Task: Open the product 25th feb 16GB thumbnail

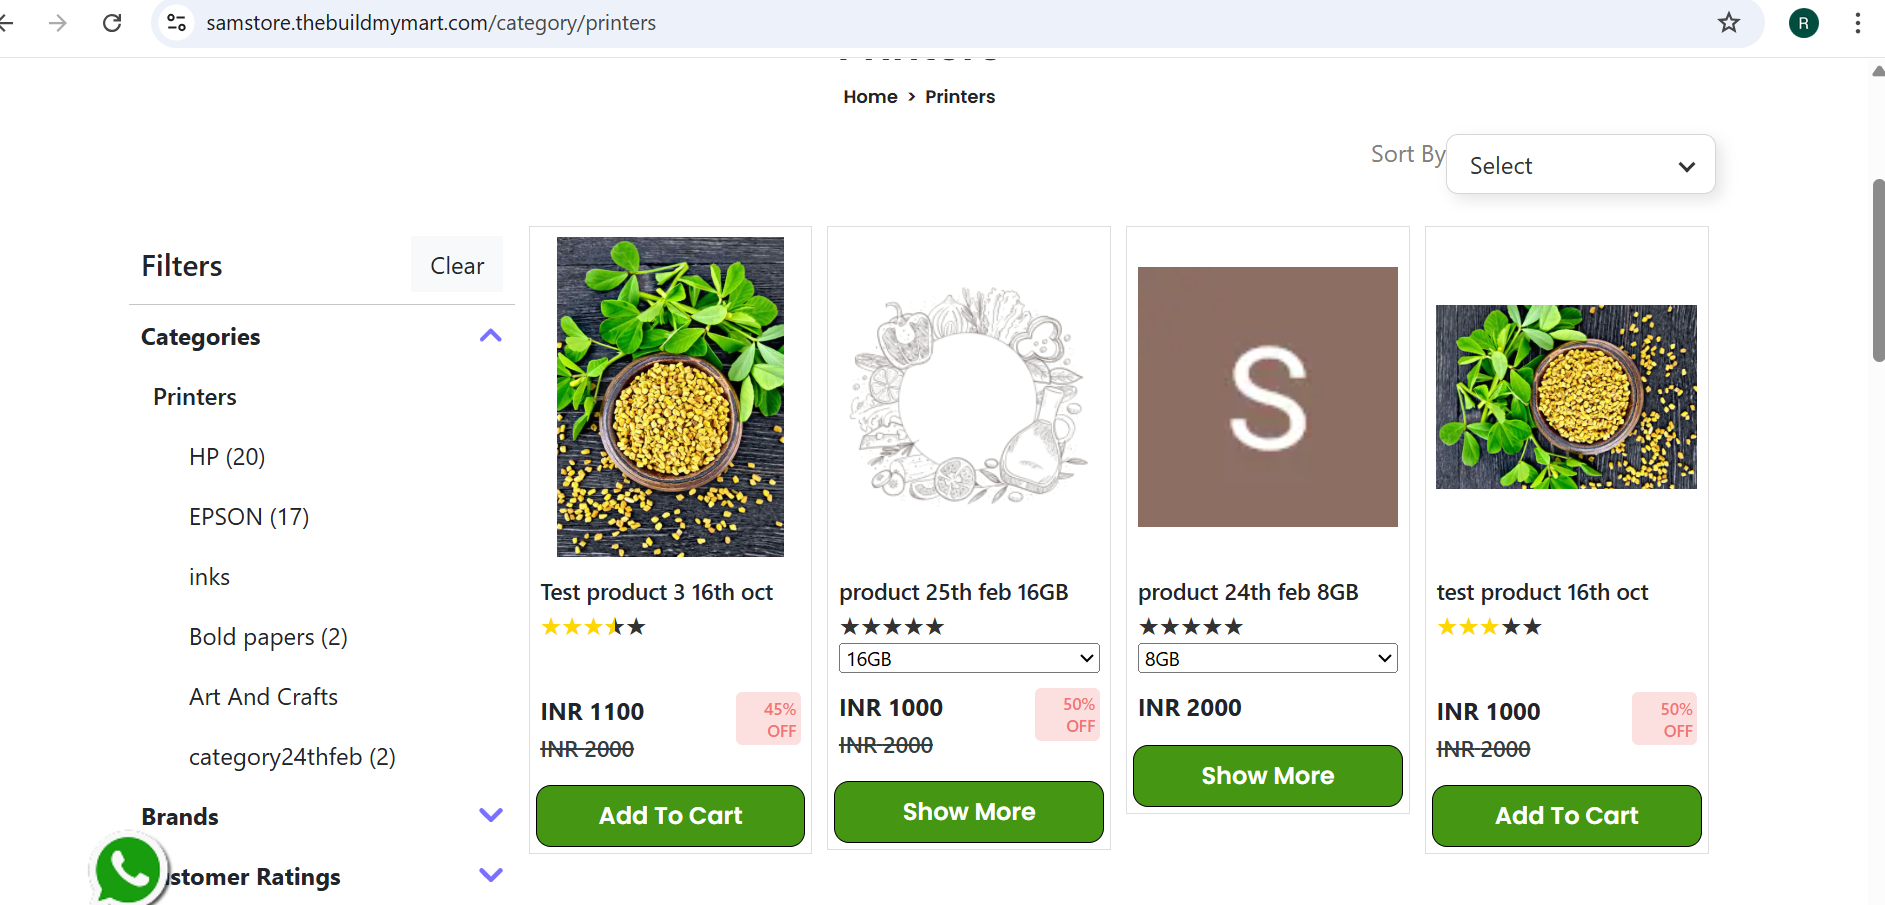Action: tap(968, 396)
